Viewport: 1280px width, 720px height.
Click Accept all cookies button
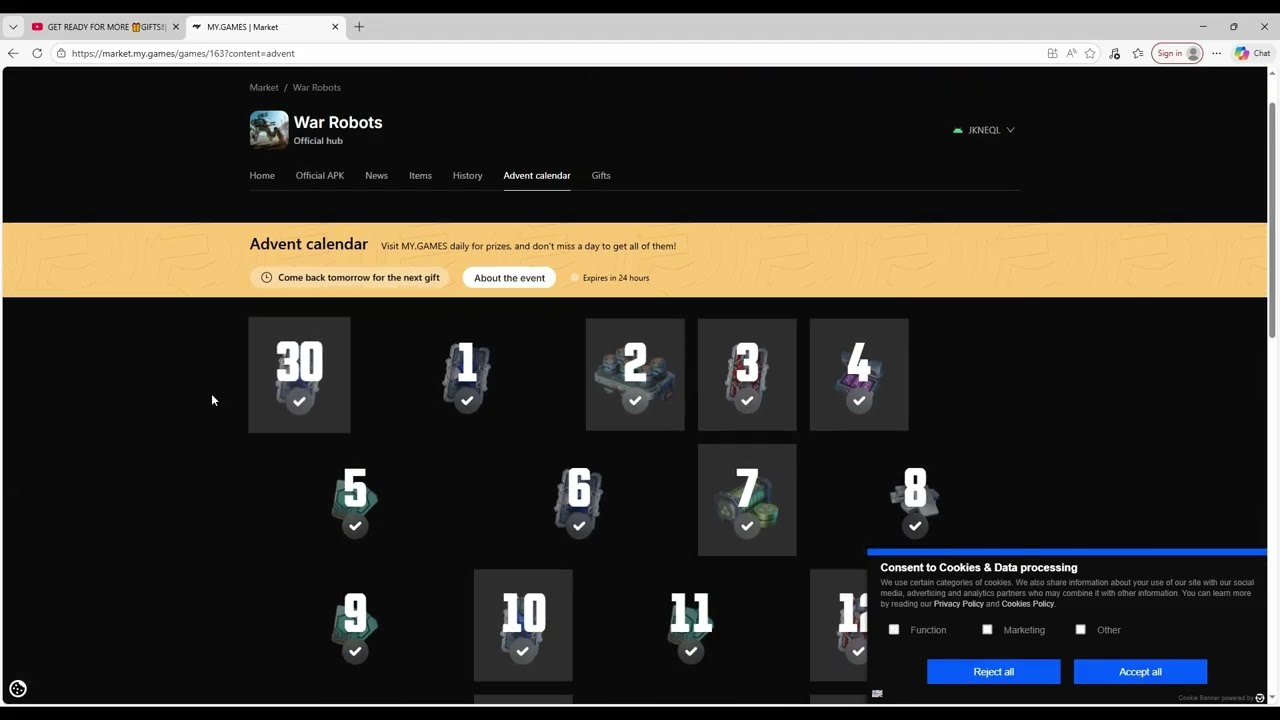coord(1140,672)
